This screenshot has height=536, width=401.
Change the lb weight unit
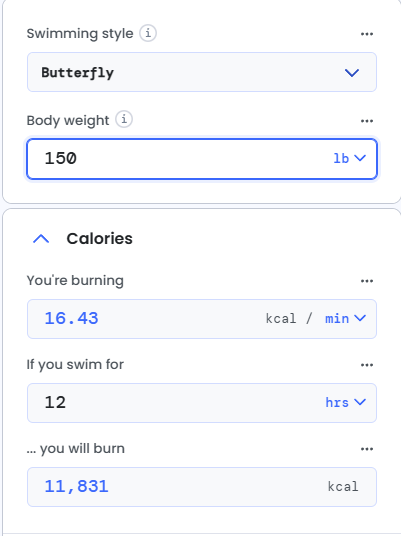point(349,158)
